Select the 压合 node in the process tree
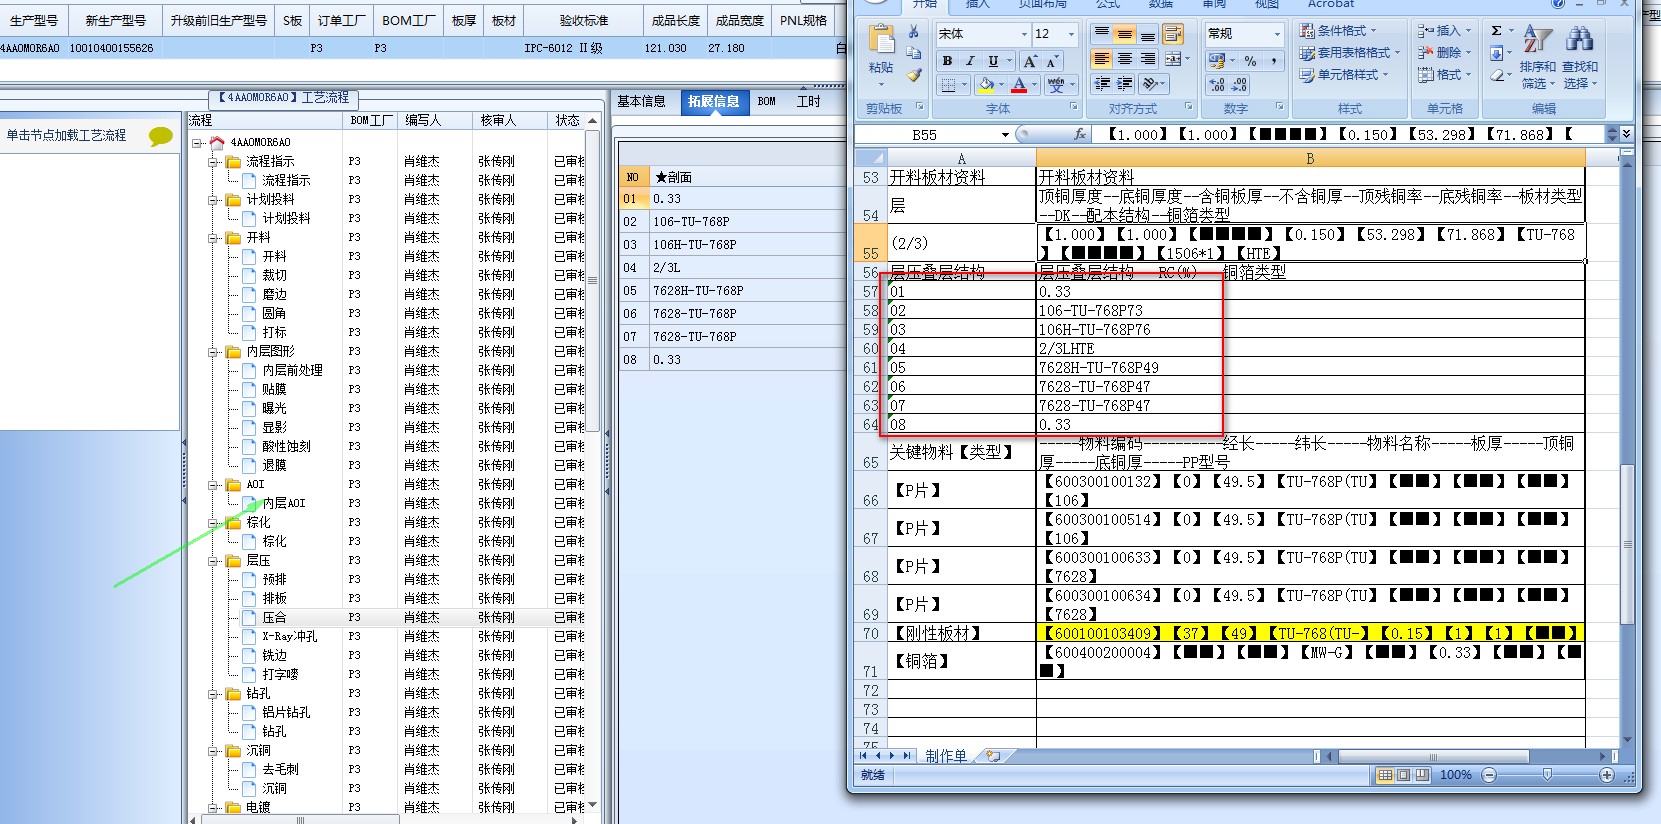Image resolution: width=1661 pixels, height=824 pixels. click(274, 618)
